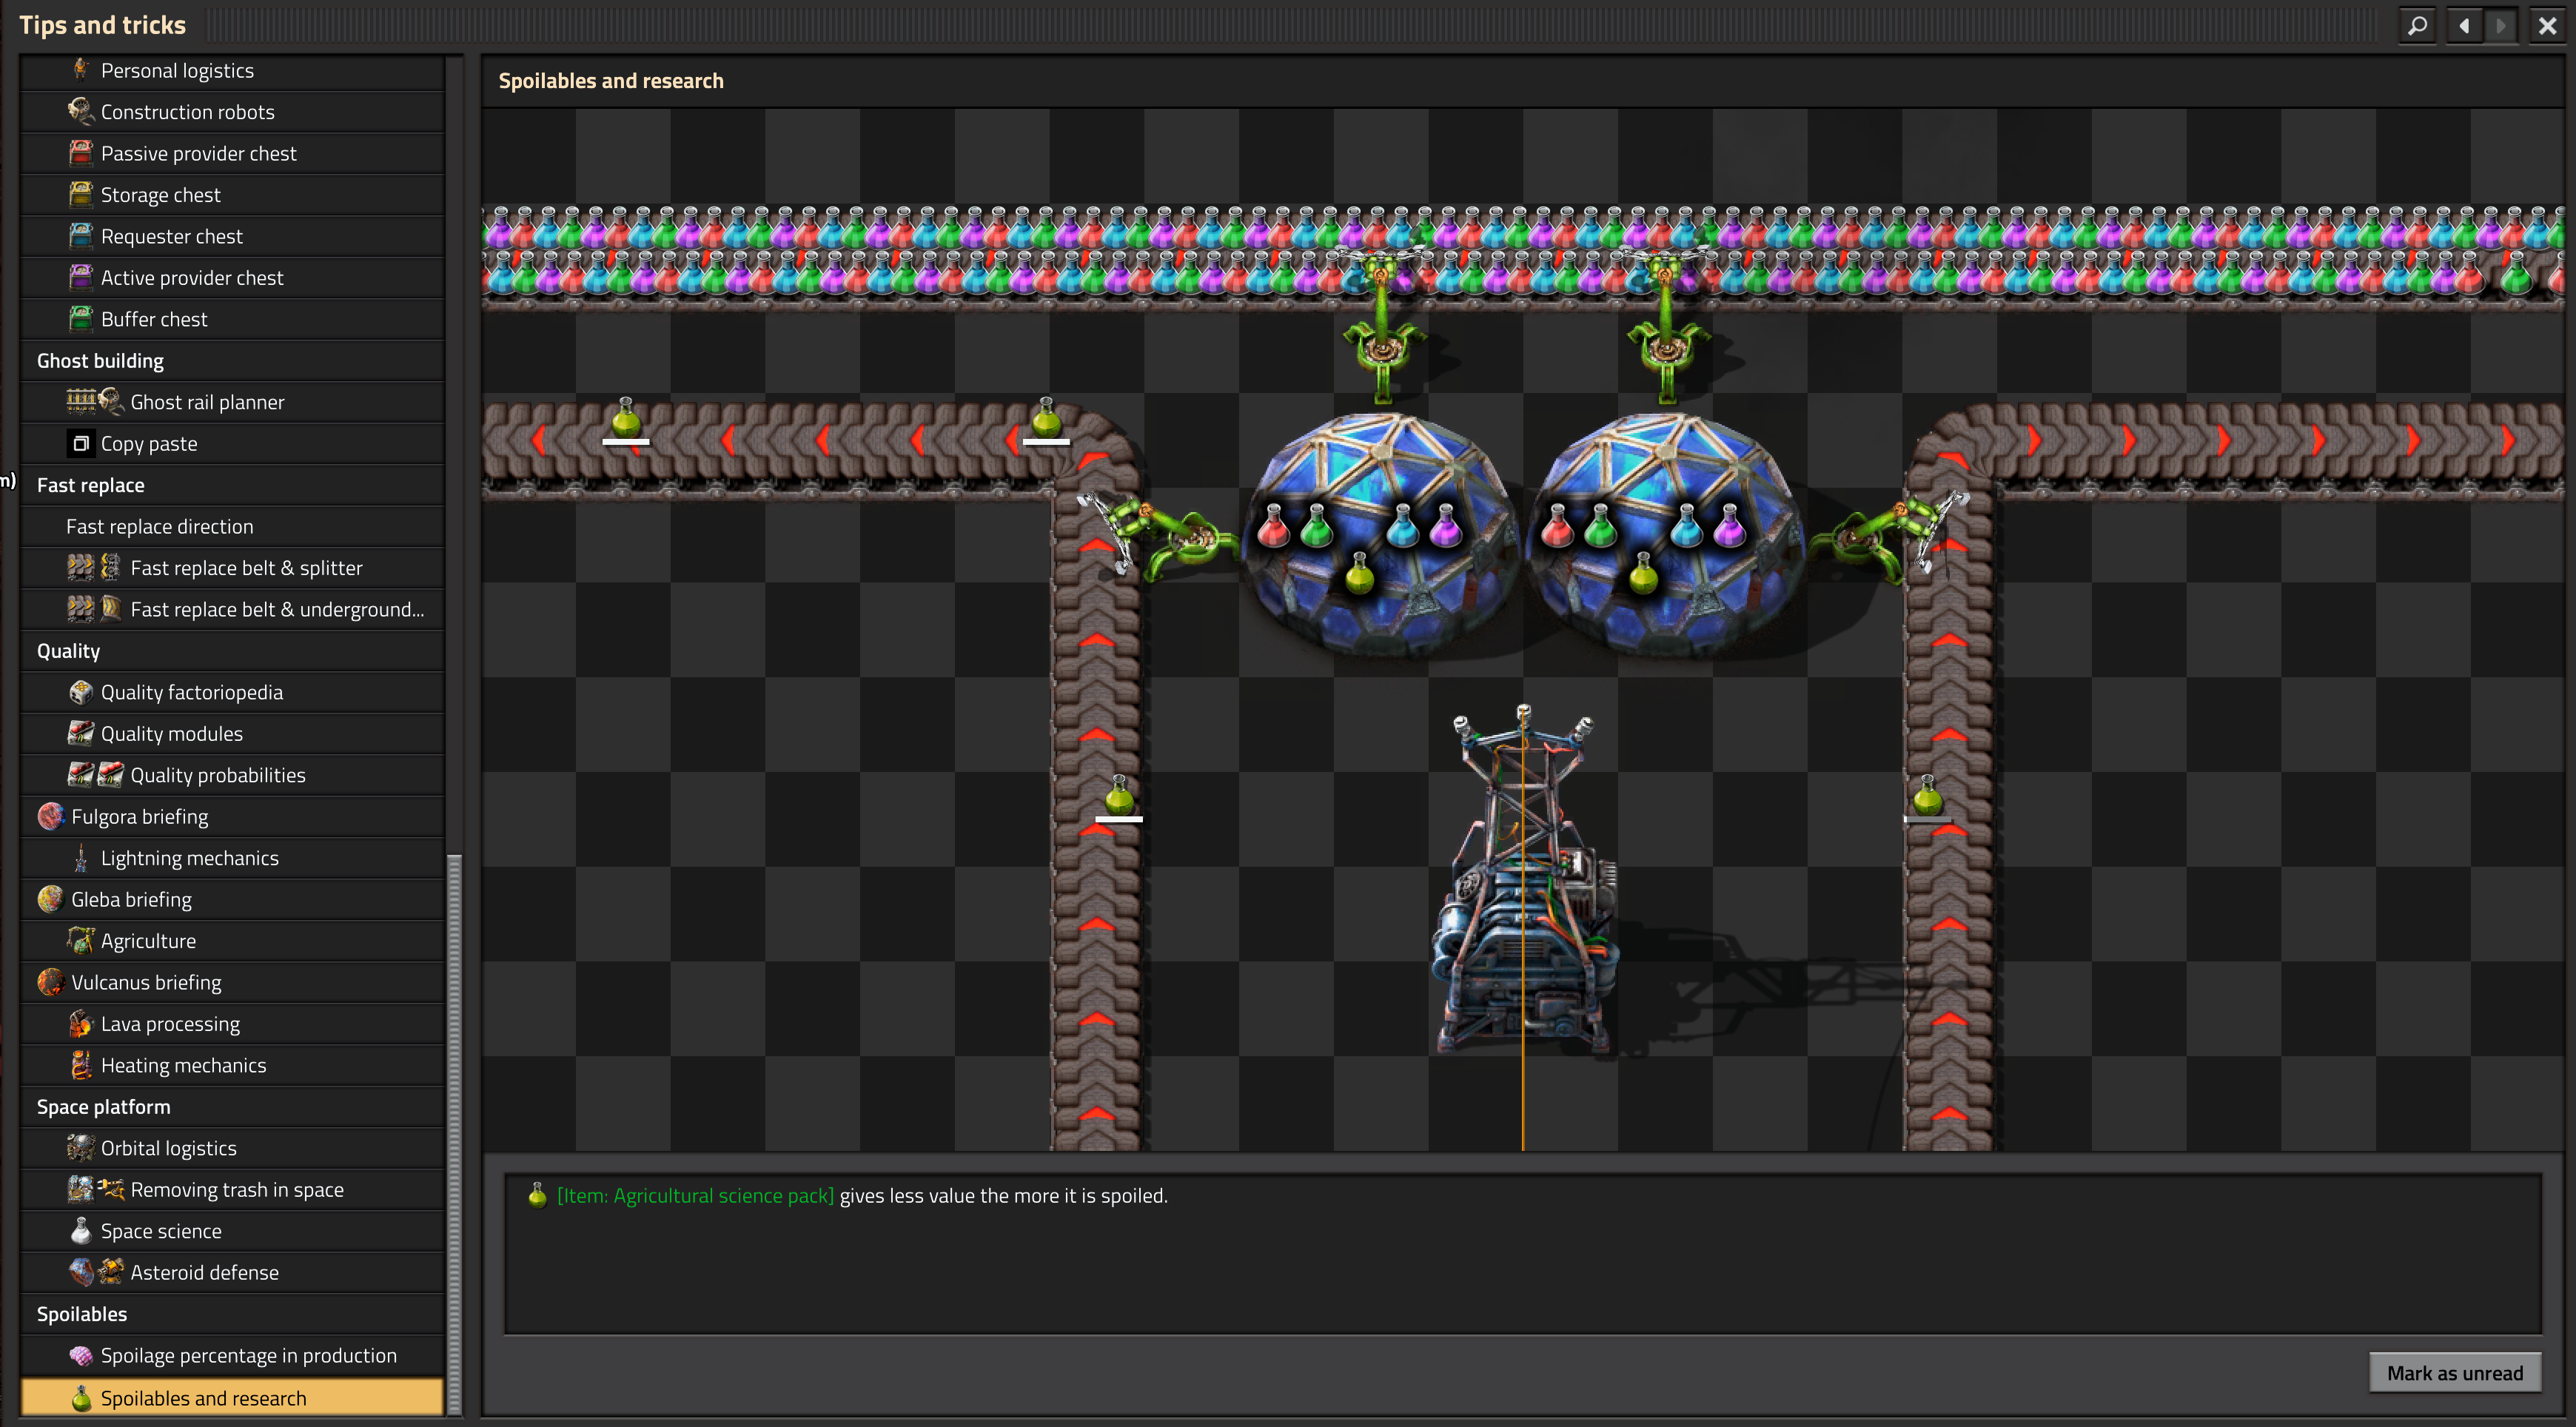Click the Ghost rail planner icon
The width and height of the screenshot is (2576, 1427).
(x=95, y=402)
